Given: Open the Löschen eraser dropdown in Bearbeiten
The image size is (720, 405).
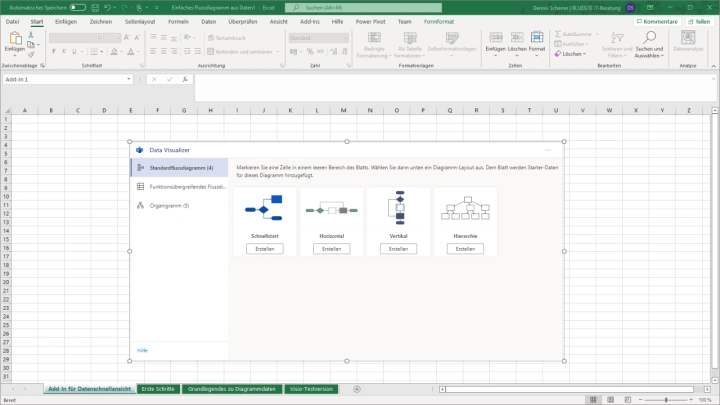Looking at the screenshot, I should [x=570, y=54].
